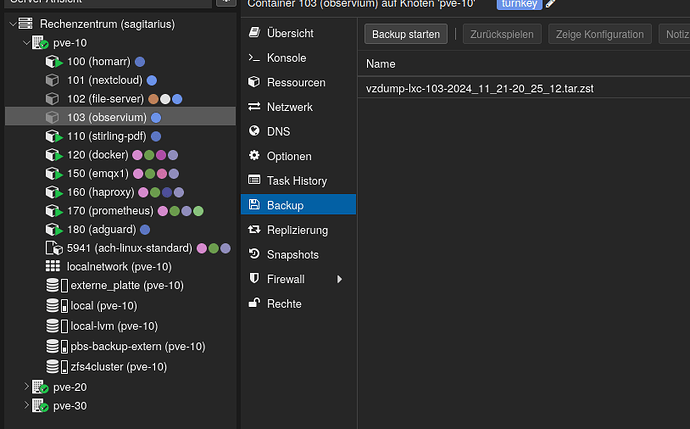Open the Firewall menu item

tap(298, 279)
